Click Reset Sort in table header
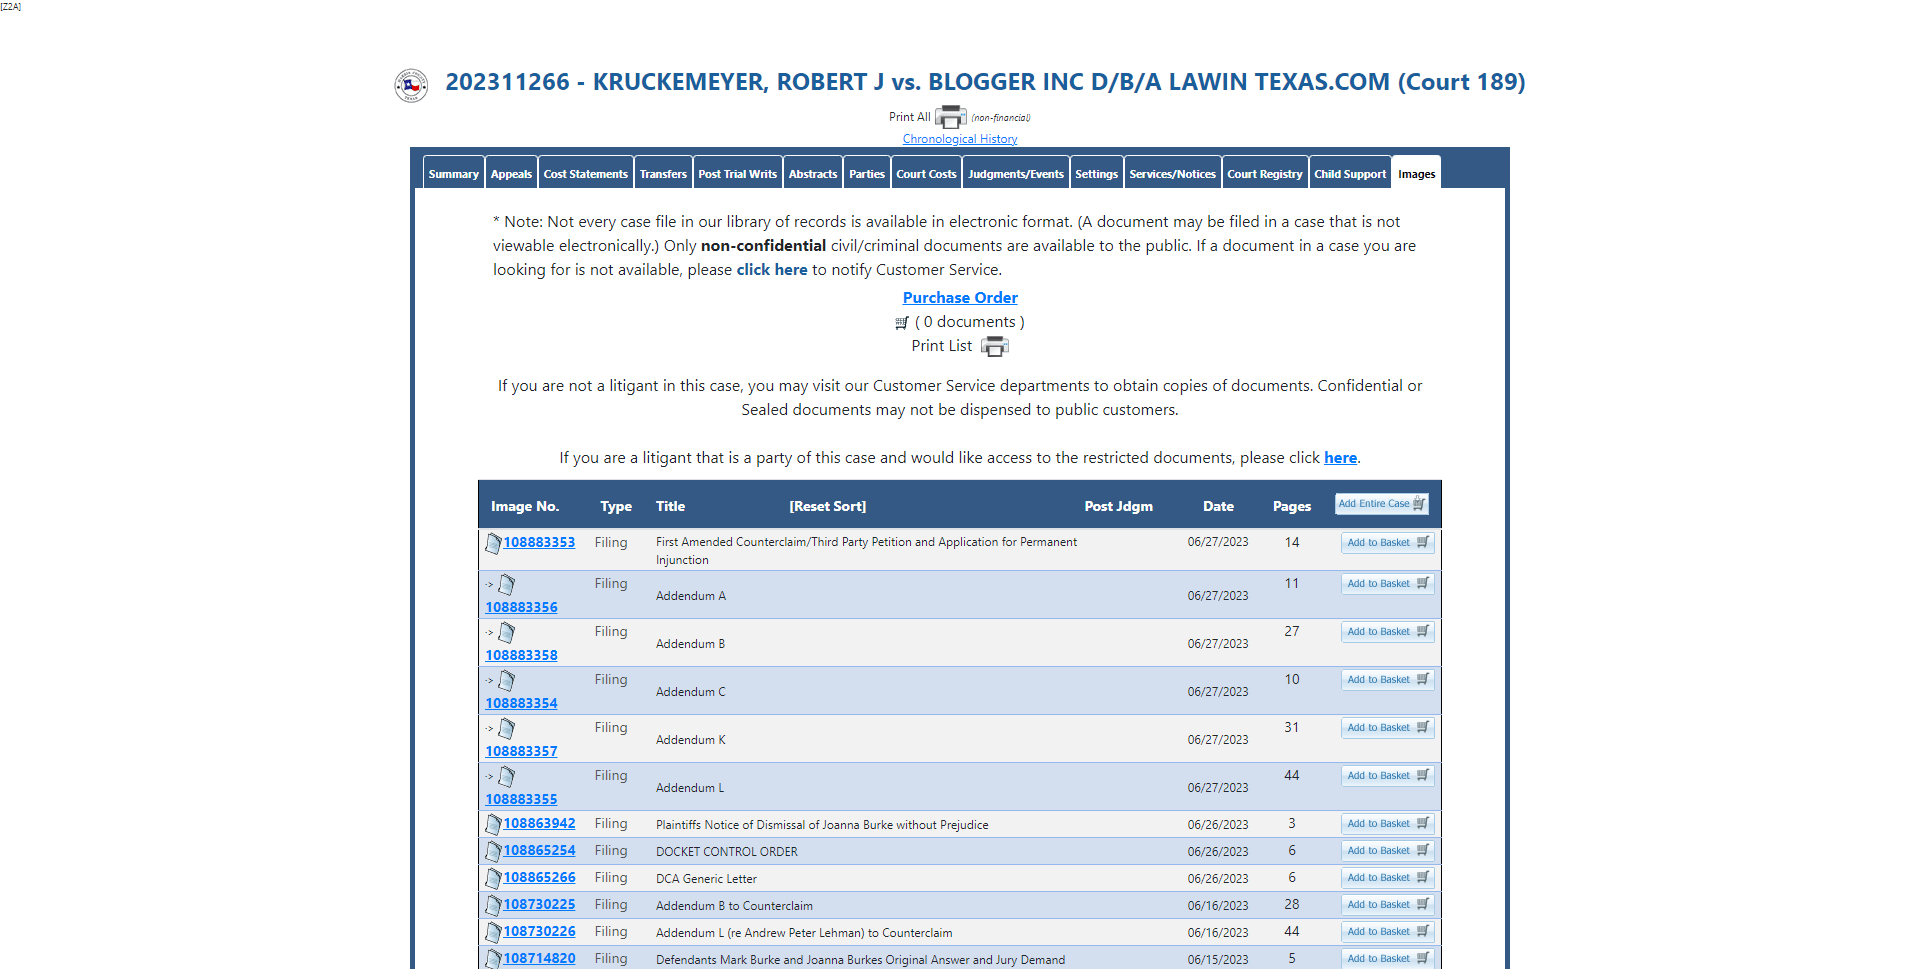 point(828,507)
